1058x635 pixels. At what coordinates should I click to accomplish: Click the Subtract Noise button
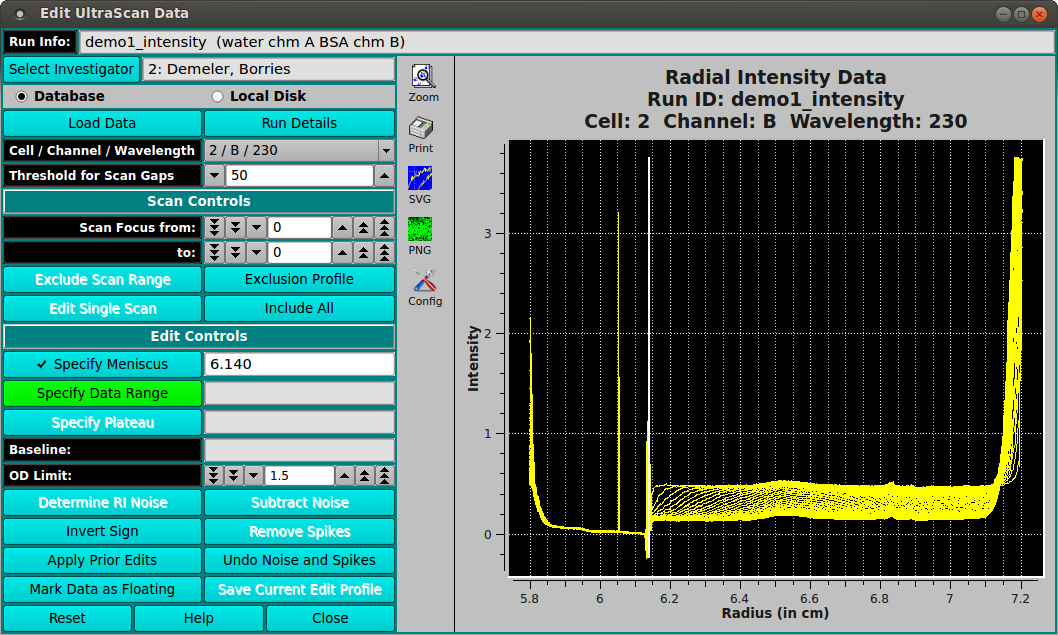pyautogui.click(x=299, y=503)
